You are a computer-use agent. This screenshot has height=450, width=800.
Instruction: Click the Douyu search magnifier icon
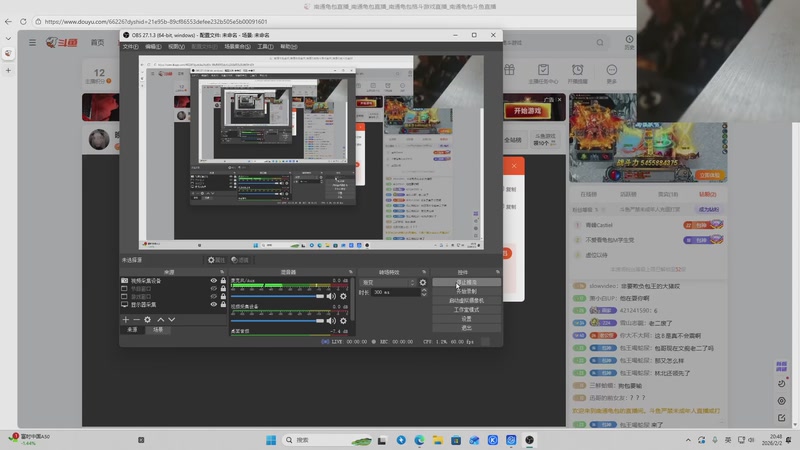click(600, 42)
